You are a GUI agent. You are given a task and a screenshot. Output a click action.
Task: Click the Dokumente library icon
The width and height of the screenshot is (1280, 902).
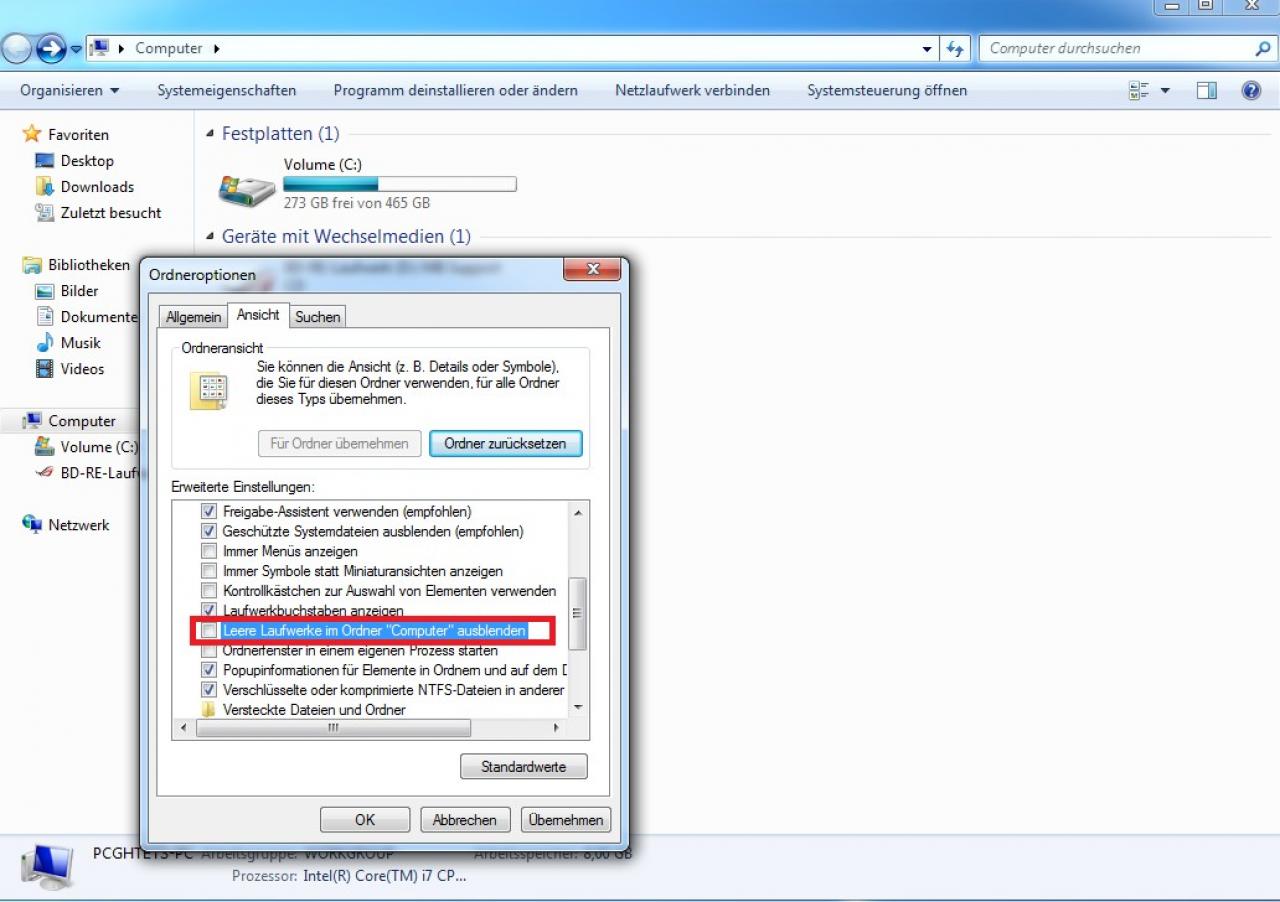pyautogui.click(x=44, y=317)
